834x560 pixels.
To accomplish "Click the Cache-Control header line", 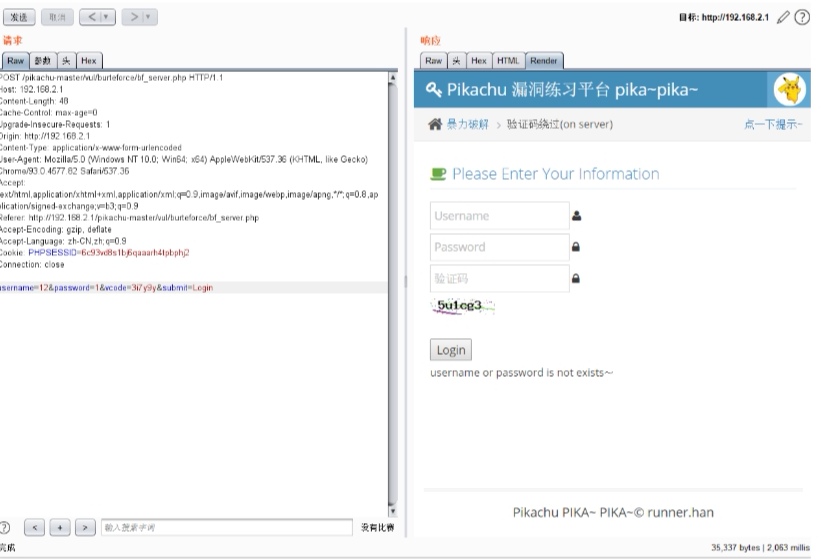I will click(48, 112).
